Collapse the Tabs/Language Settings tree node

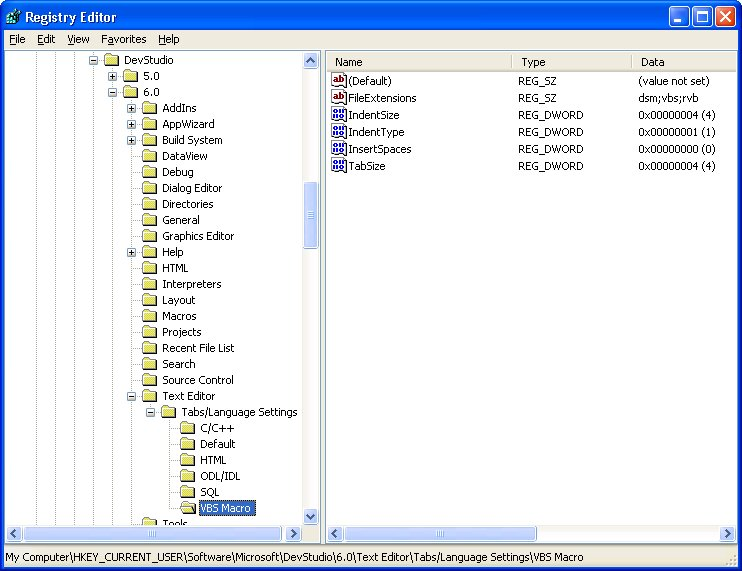pyautogui.click(x=150, y=413)
